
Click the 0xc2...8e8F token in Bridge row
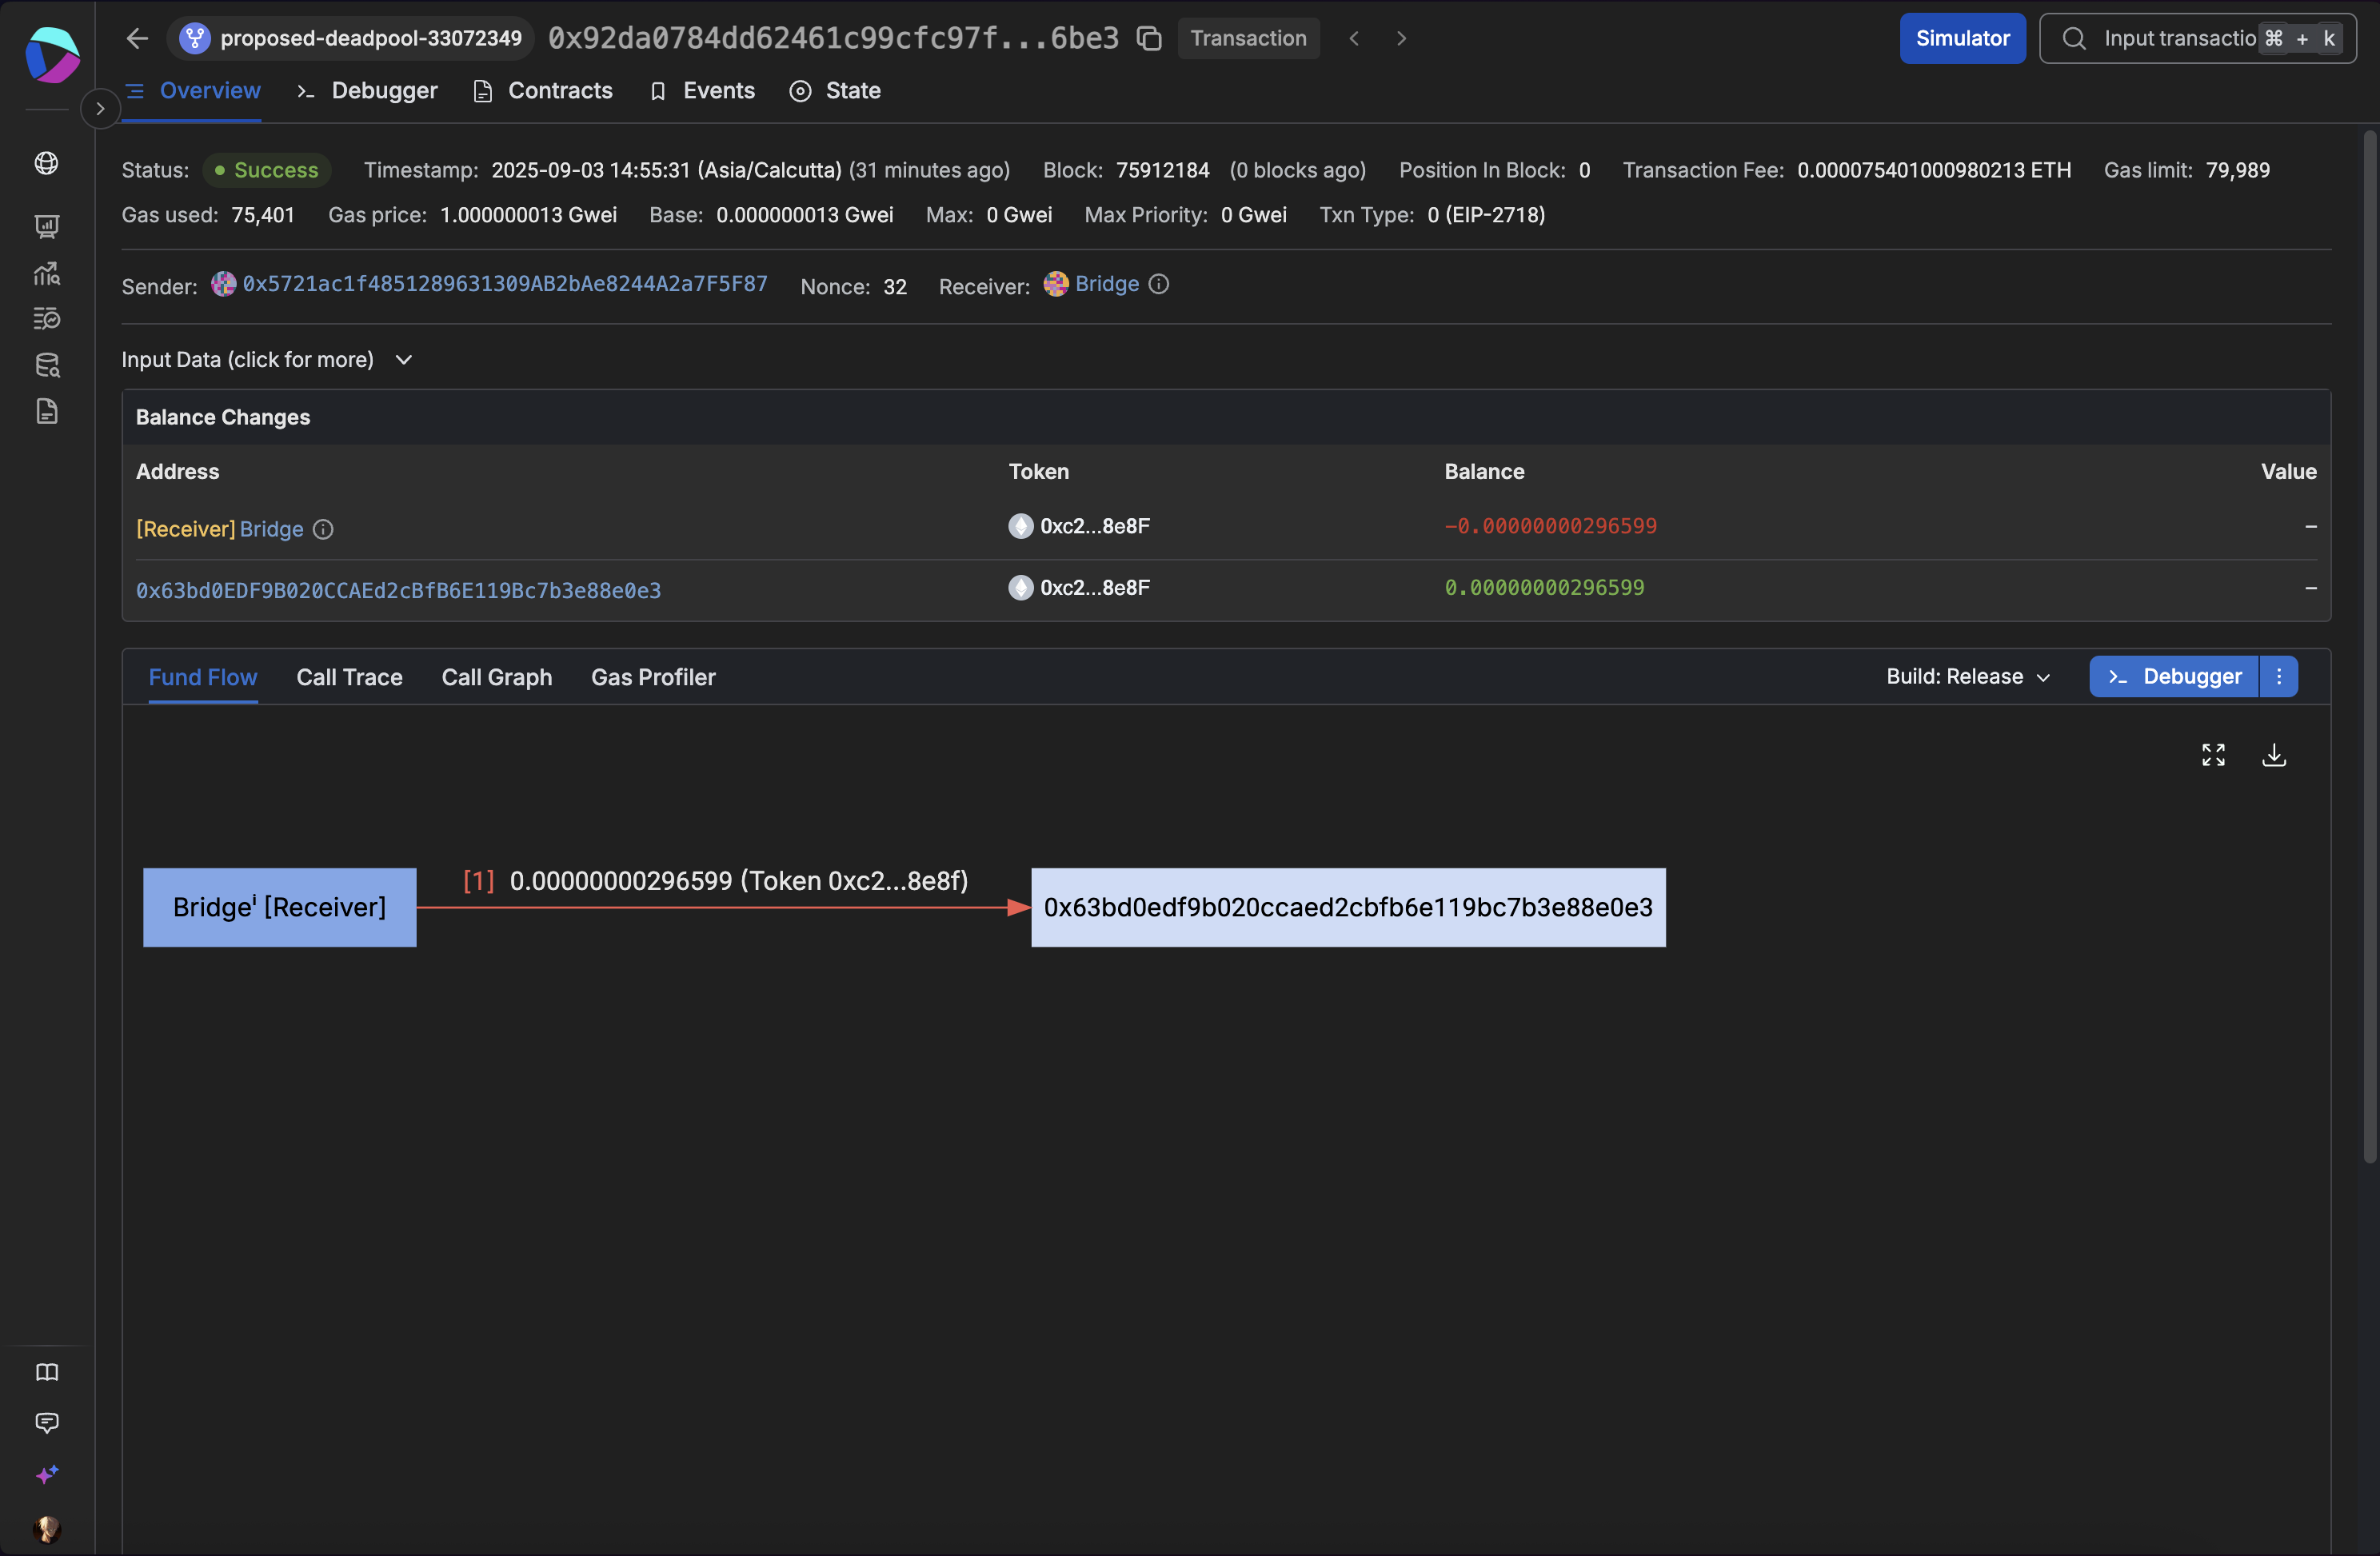(1080, 526)
